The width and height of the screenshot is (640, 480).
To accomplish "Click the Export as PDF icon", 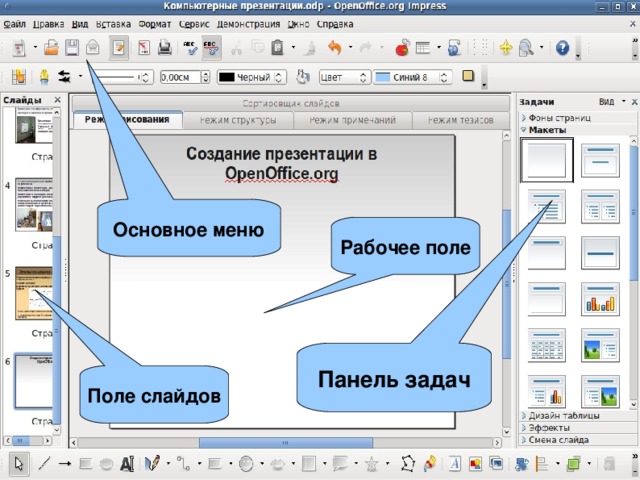I will click(143, 48).
